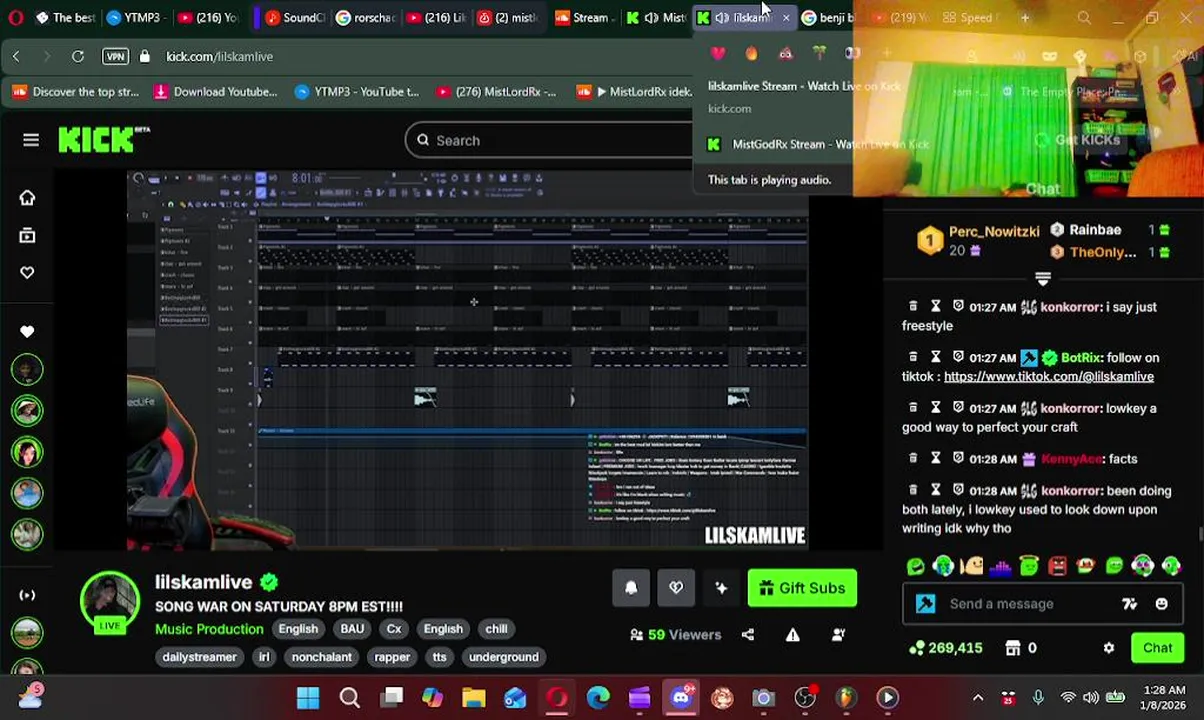Click the sparkle icon beside Gift Subs
The width and height of the screenshot is (1204, 720).
pyautogui.click(x=721, y=588)
